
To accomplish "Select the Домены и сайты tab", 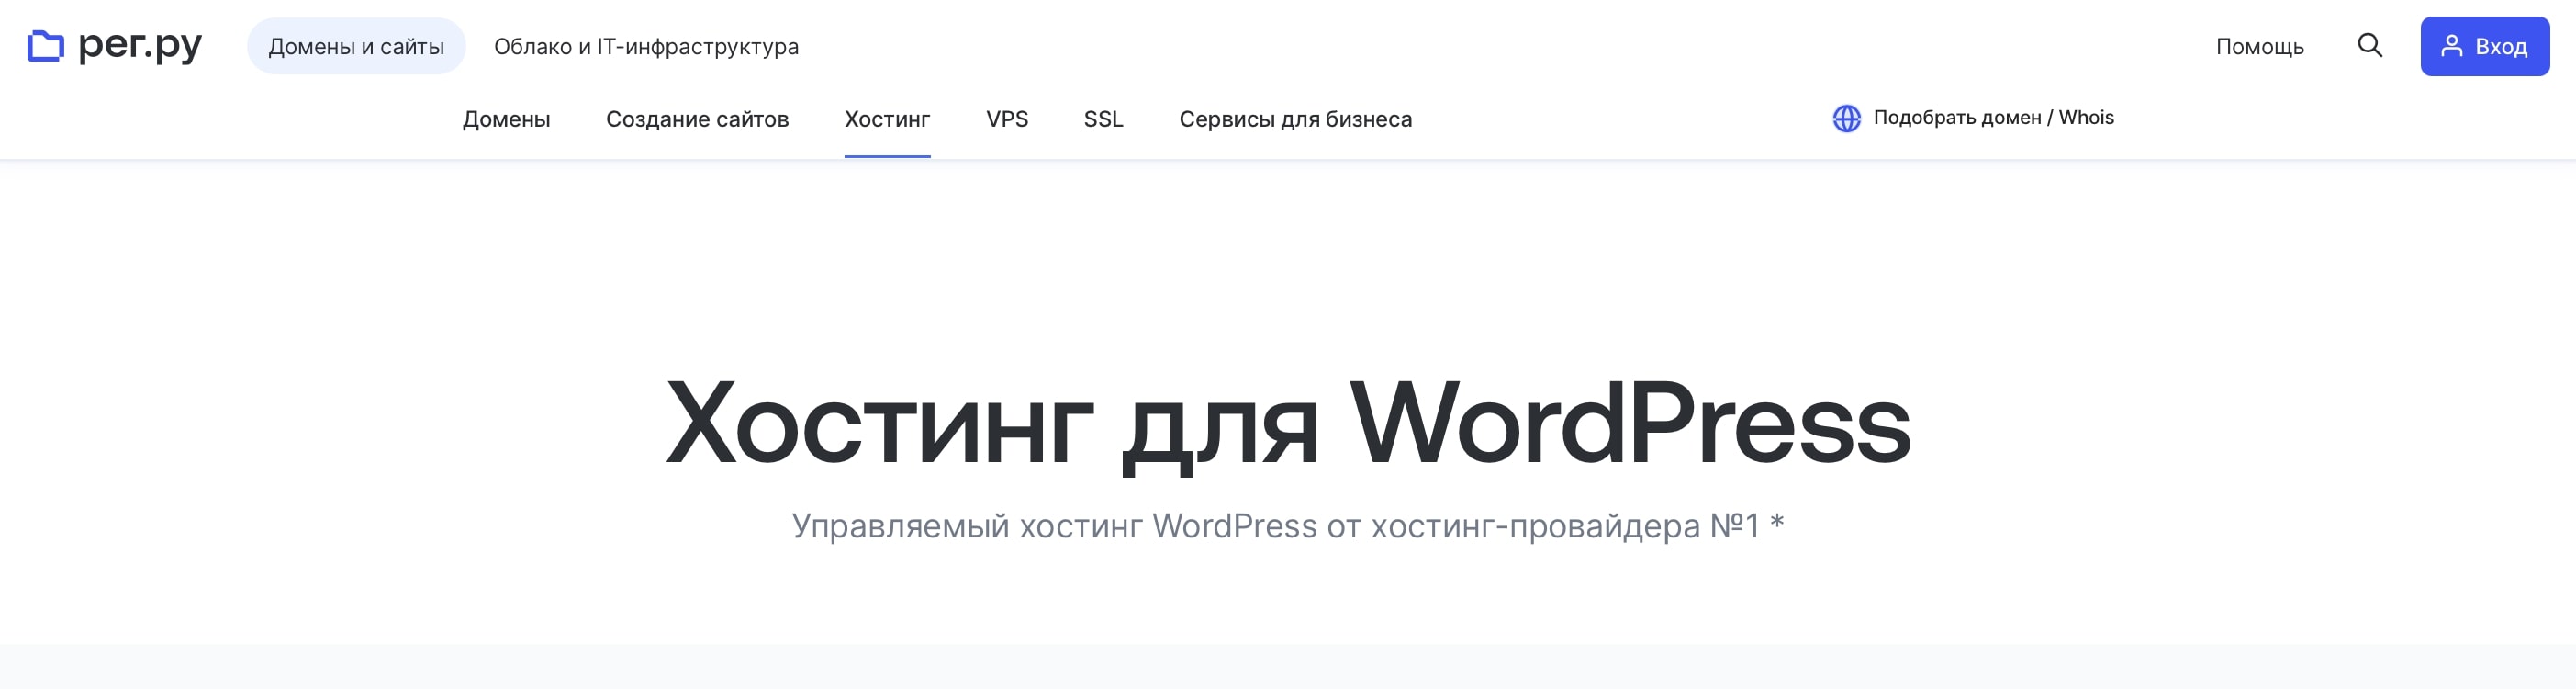I will point(356,46).
